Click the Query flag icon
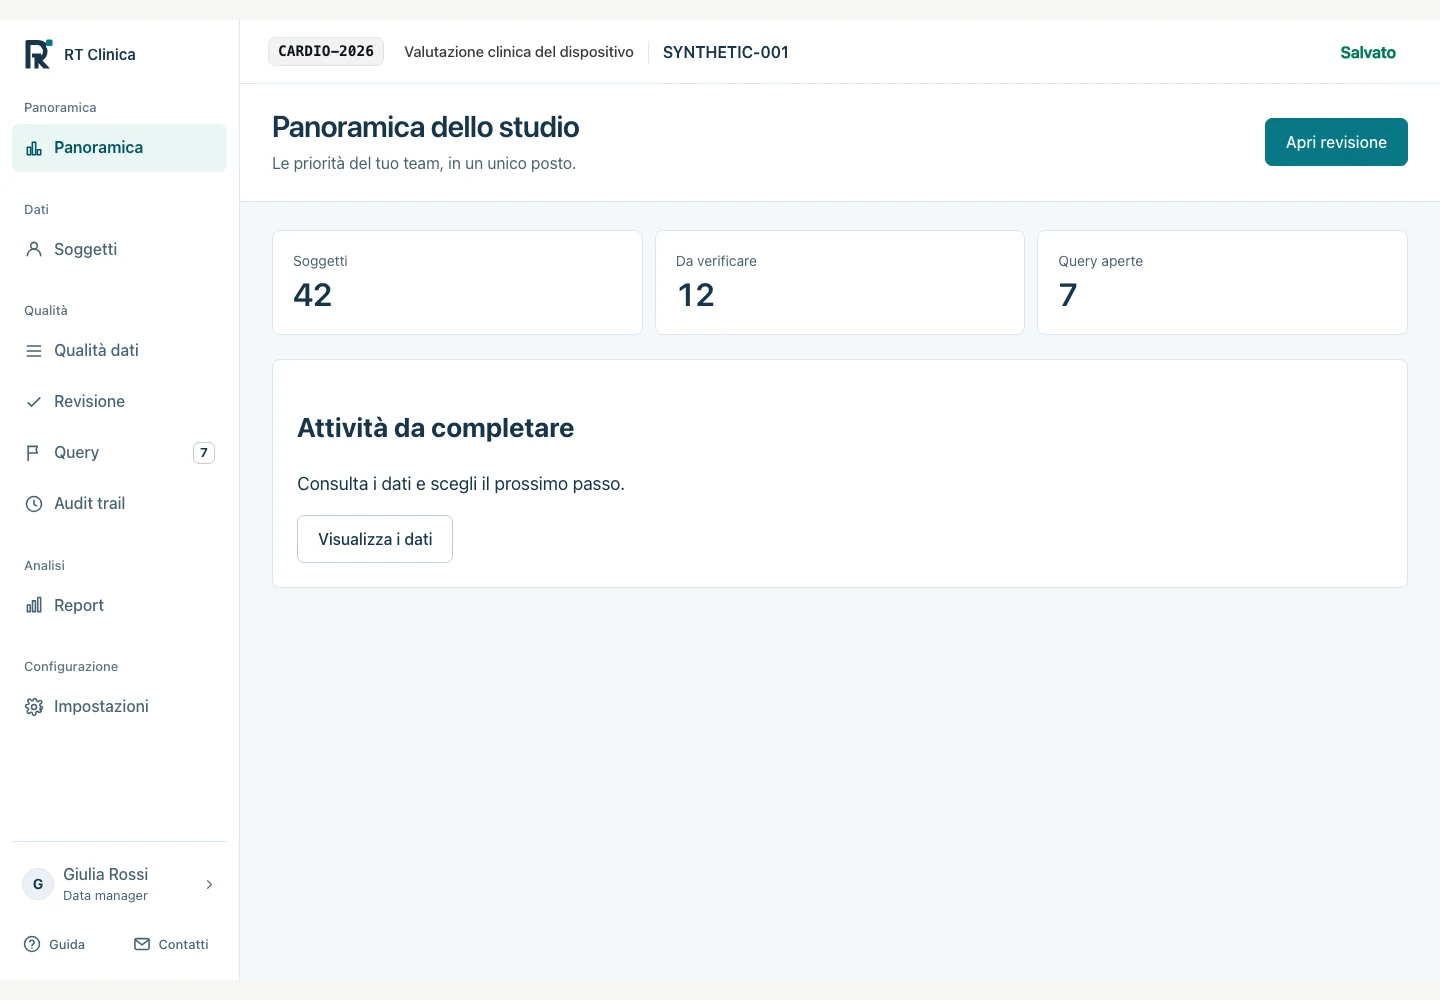 [34, 453]
